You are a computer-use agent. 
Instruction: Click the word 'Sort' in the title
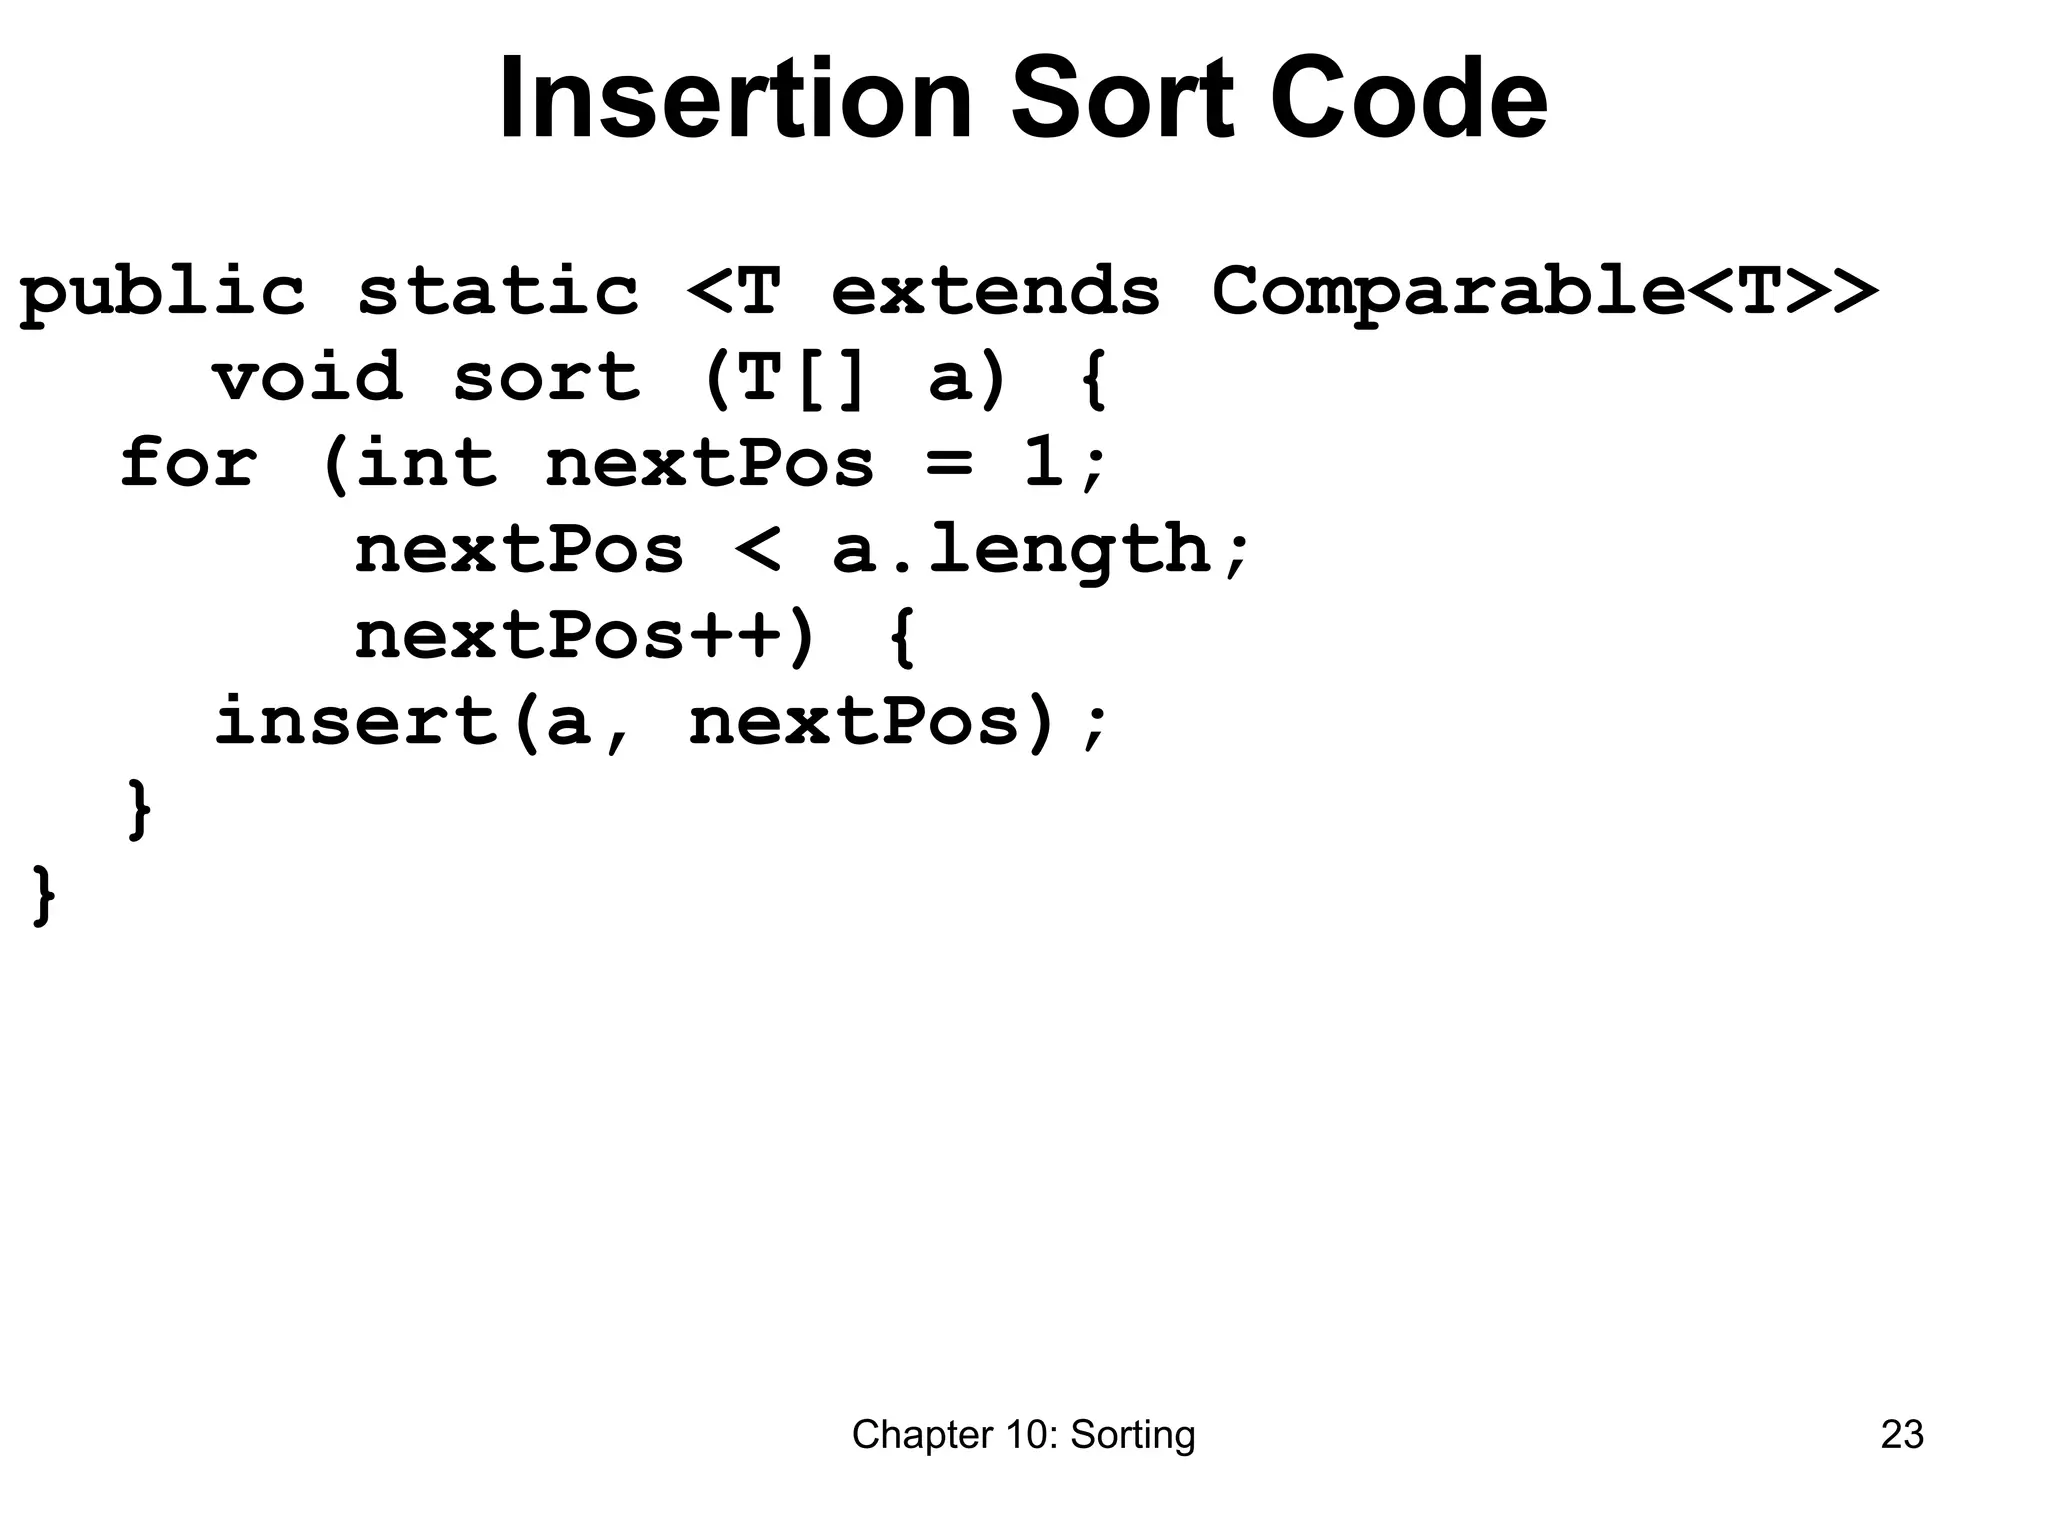tap(1122, 100)
